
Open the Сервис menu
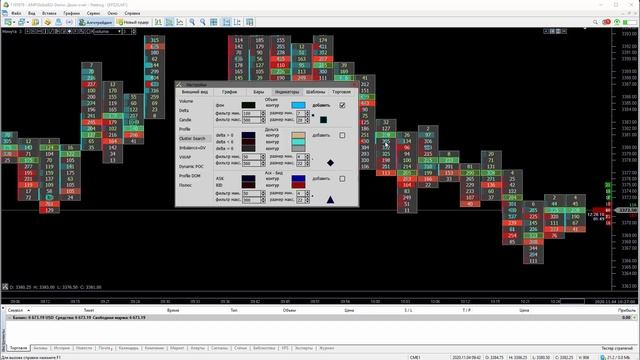click(x=93, y=13)
